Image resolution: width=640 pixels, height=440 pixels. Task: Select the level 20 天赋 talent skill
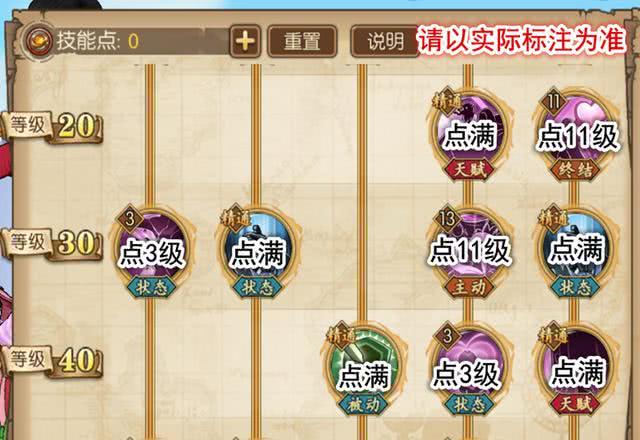click(469, 133)
